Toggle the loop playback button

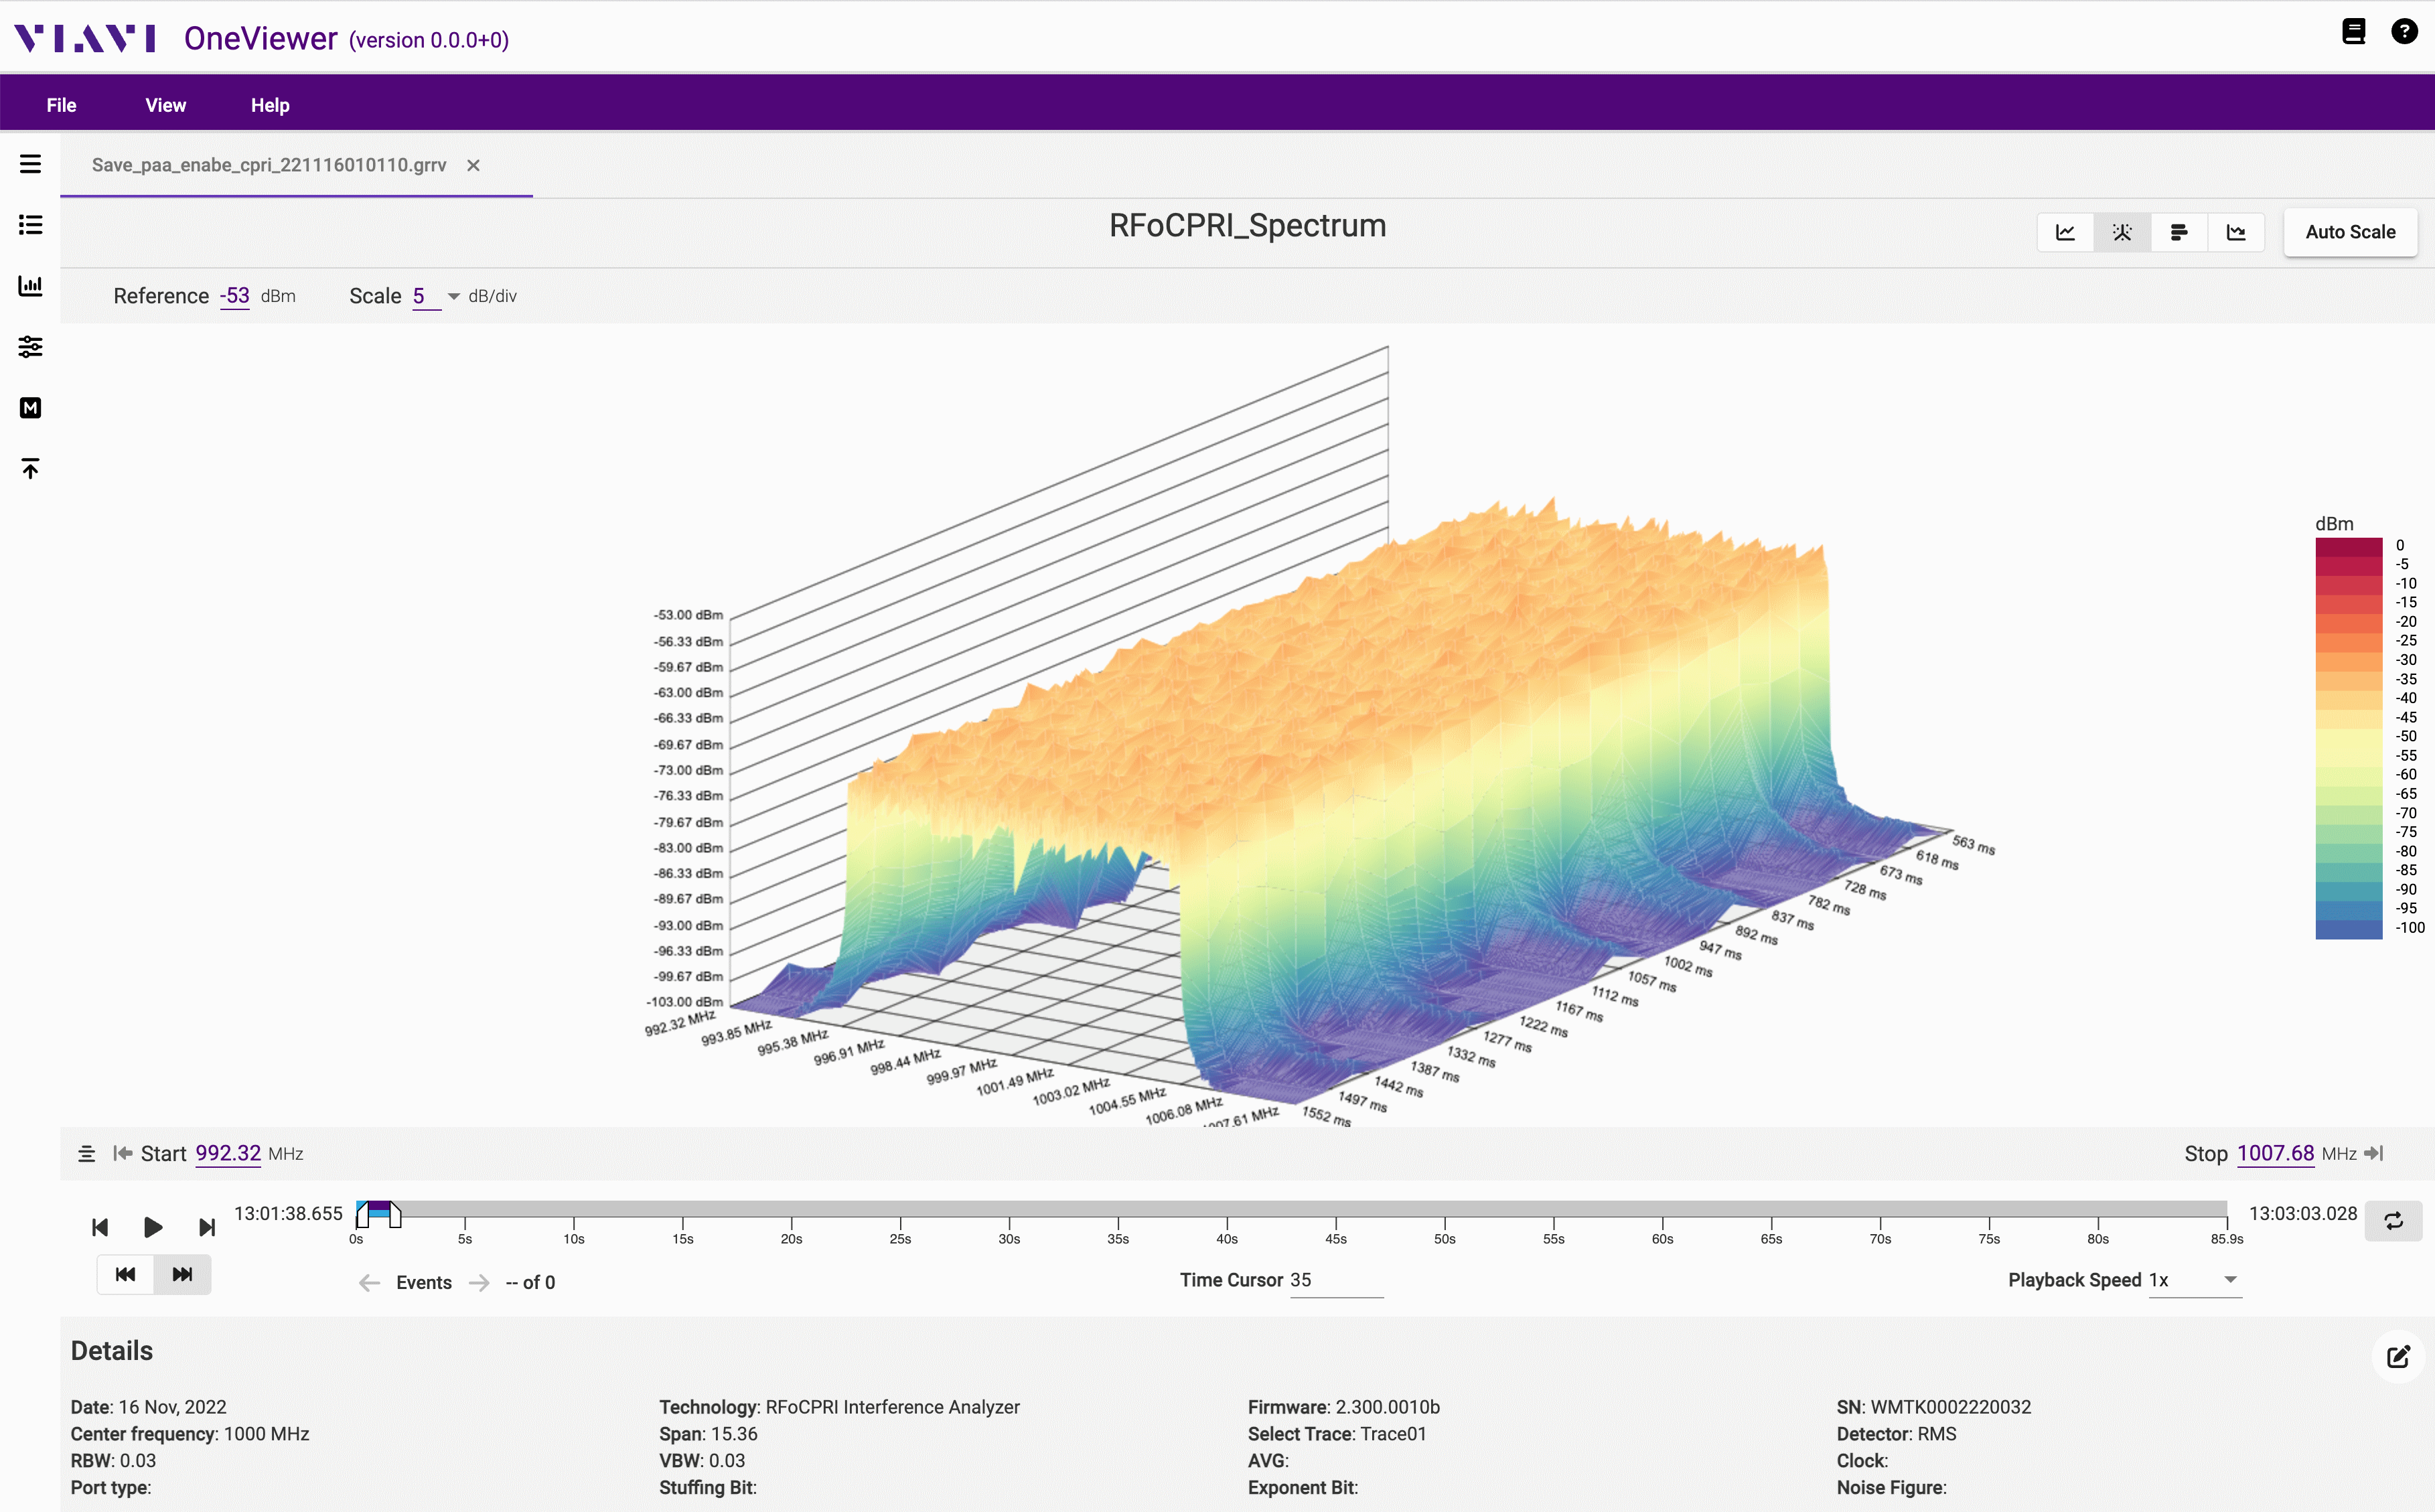2393,1221
